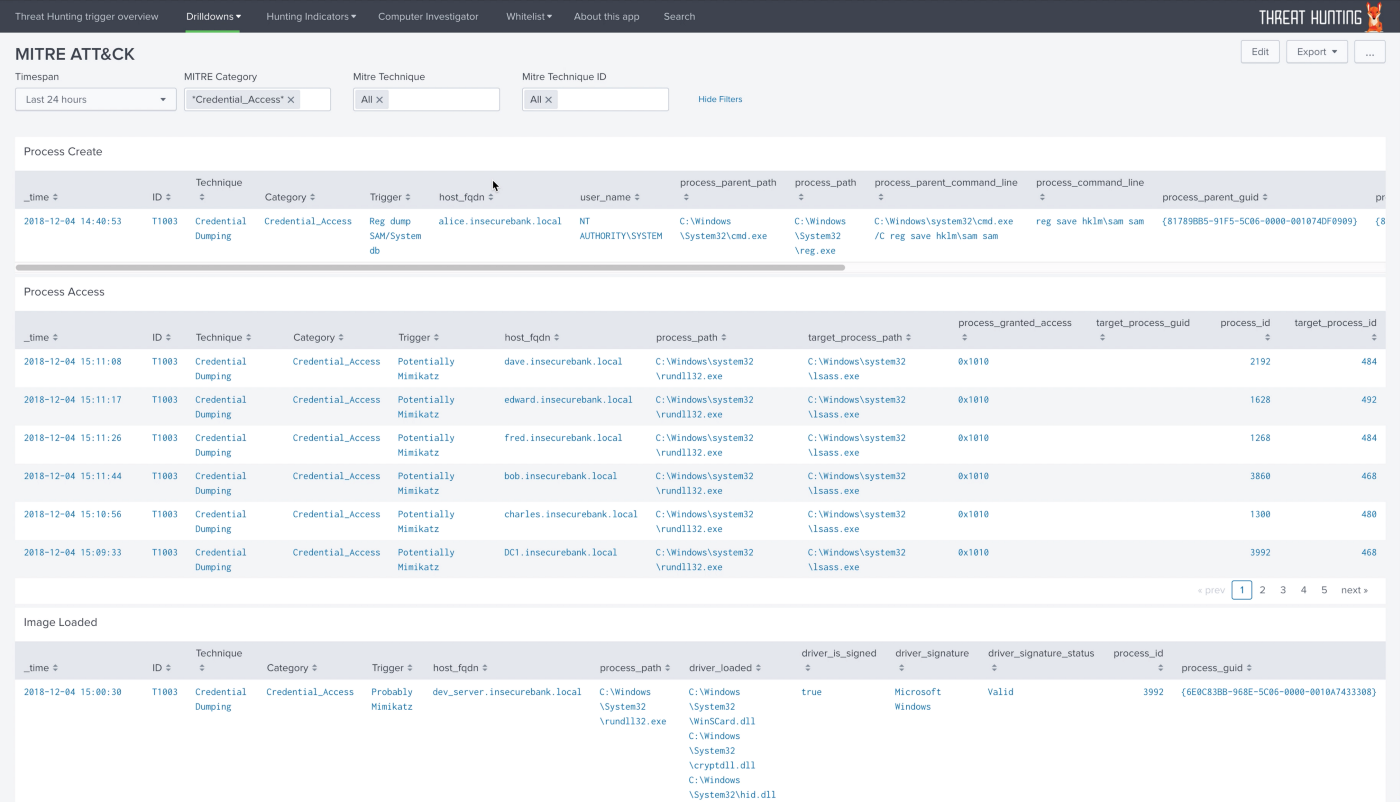Click charles.insecurebank.local host cell

pyautogui.click(x=571, y=514)
